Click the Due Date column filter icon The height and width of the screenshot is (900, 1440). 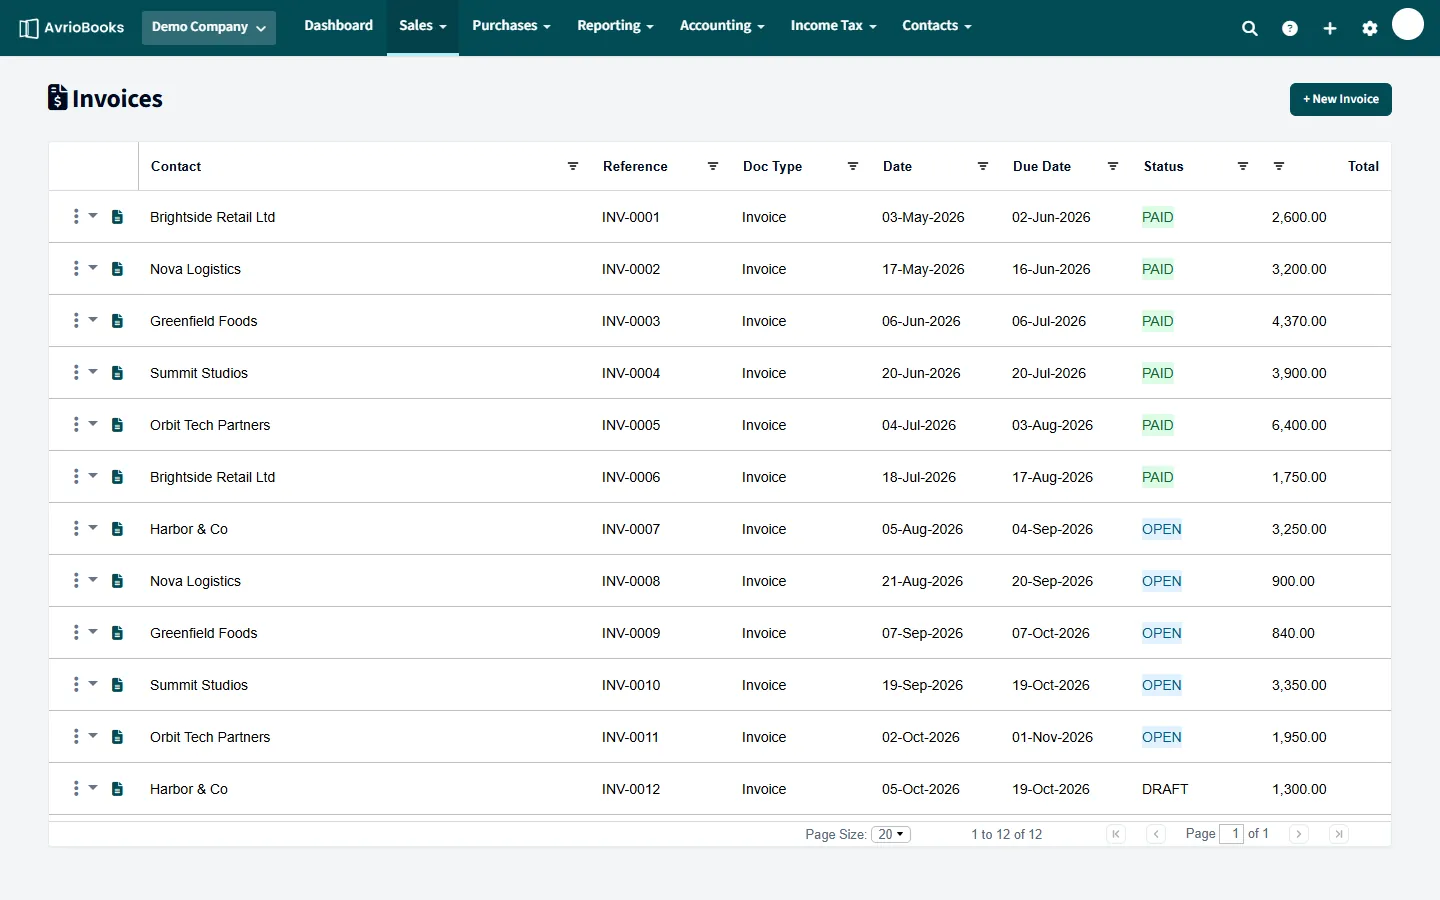(1113, 166)
